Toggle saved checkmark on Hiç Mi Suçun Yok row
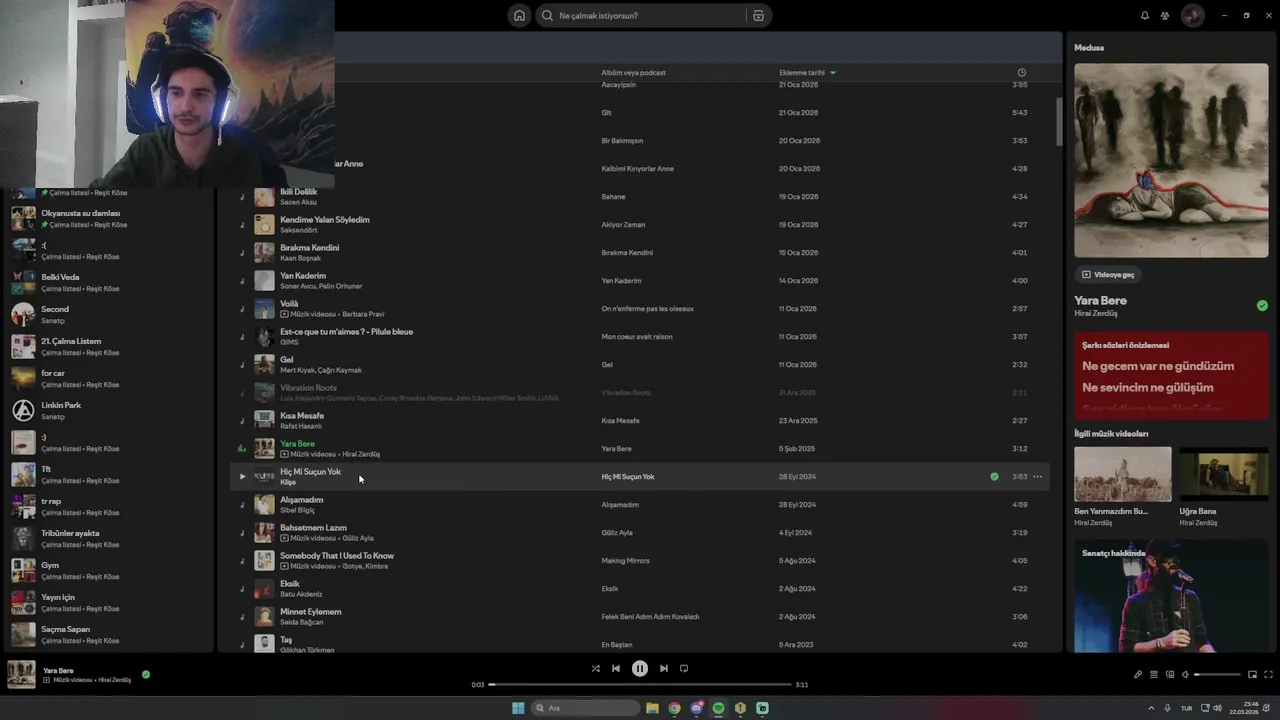Image resolution: width=1280 pixels, height=720 pixels. click(x=994, y=476)
